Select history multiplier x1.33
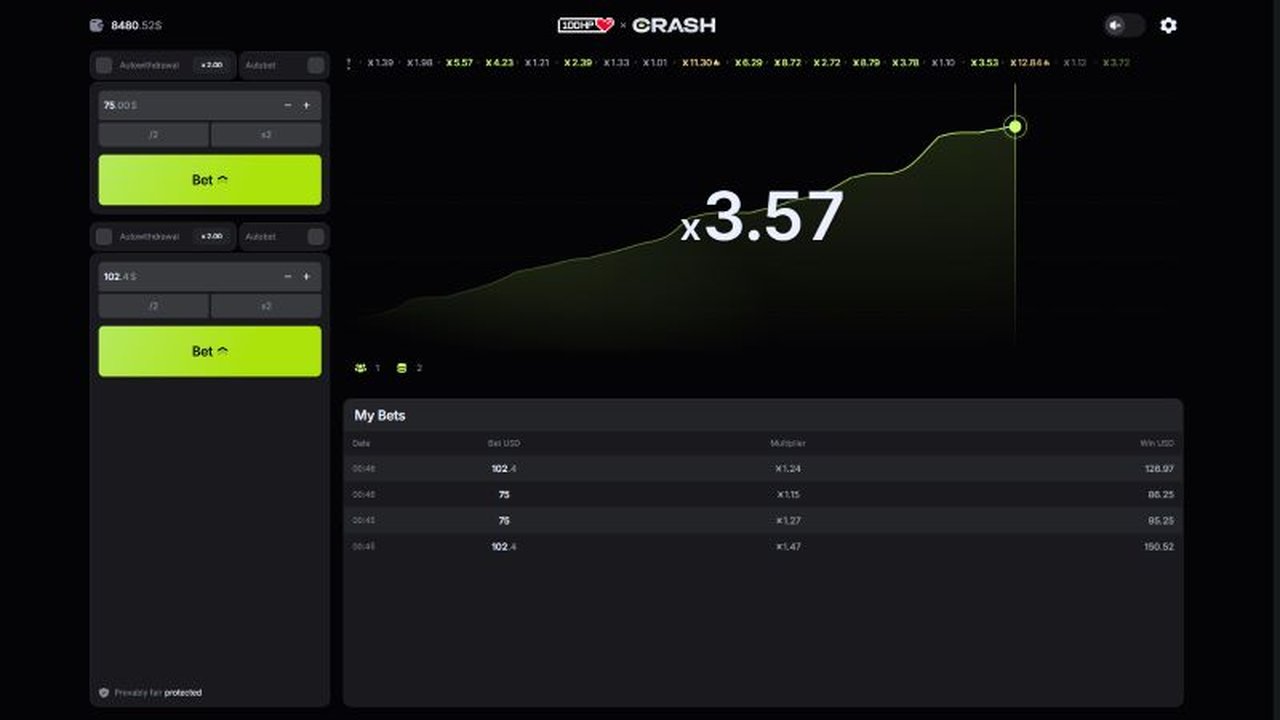Image resolution: width=1280 pixels, height=720 pixels. coord(616,63)
